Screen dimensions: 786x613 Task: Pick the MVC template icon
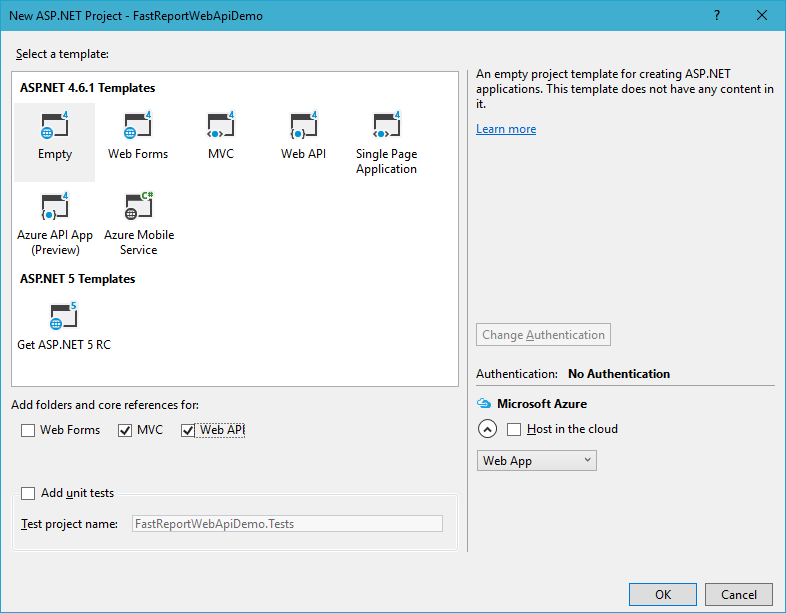click(221, 125)
